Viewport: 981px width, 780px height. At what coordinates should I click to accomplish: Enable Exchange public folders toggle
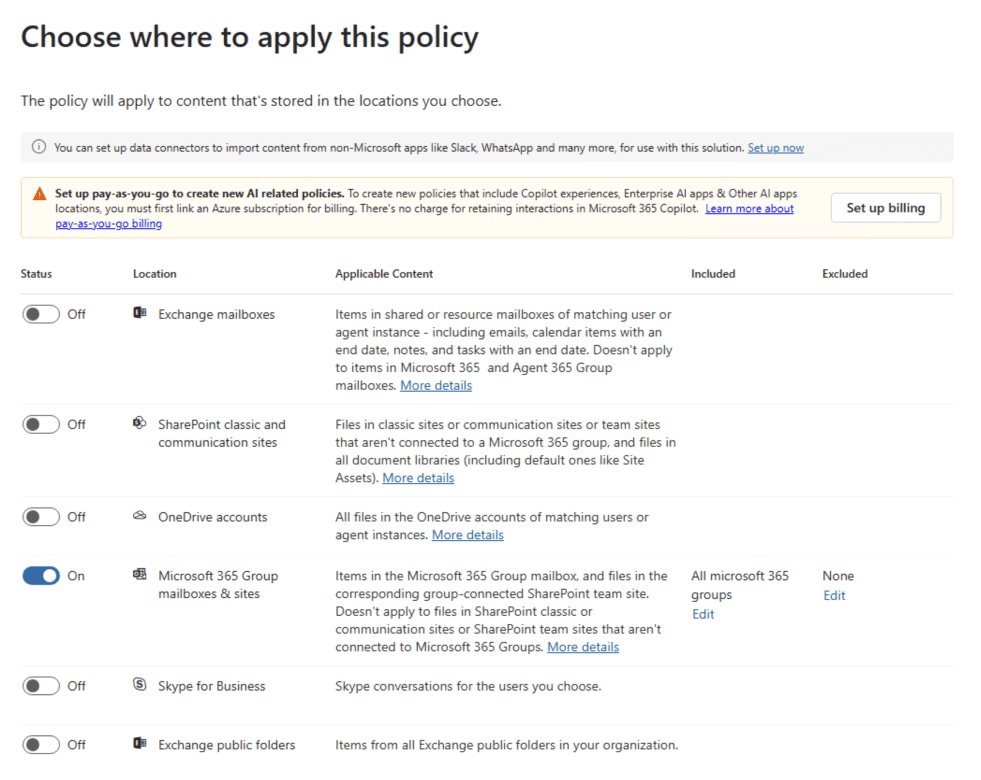(41, 745)
